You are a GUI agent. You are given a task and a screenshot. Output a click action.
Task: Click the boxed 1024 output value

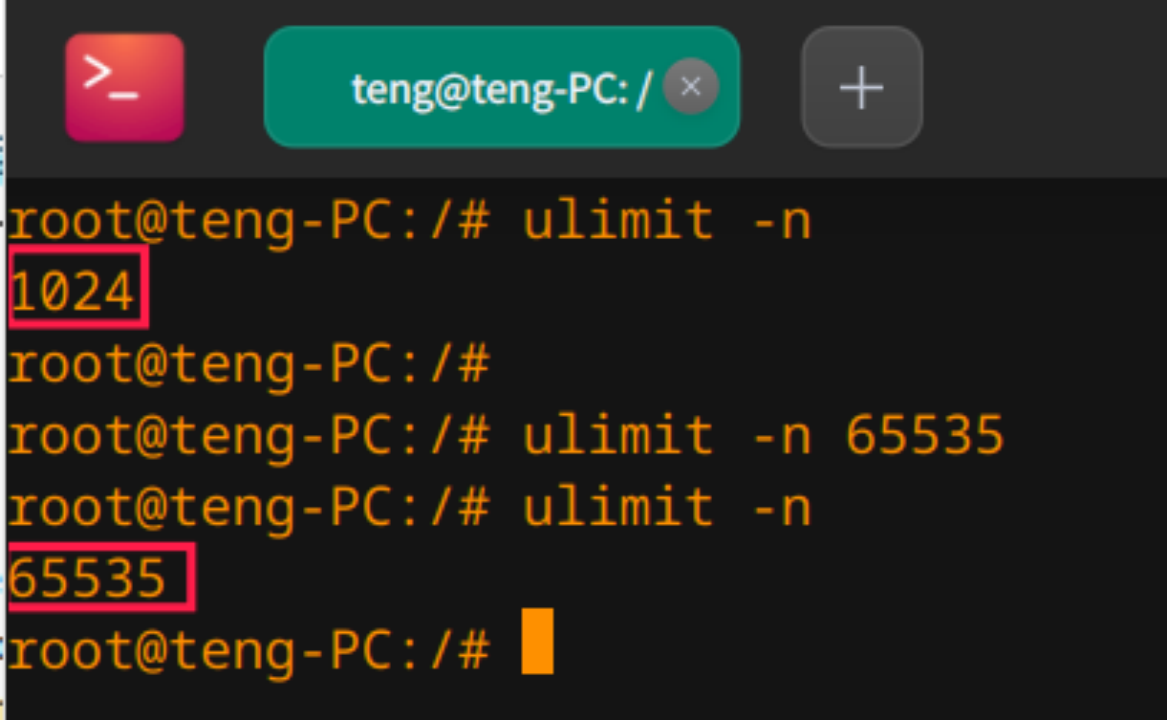72,290
